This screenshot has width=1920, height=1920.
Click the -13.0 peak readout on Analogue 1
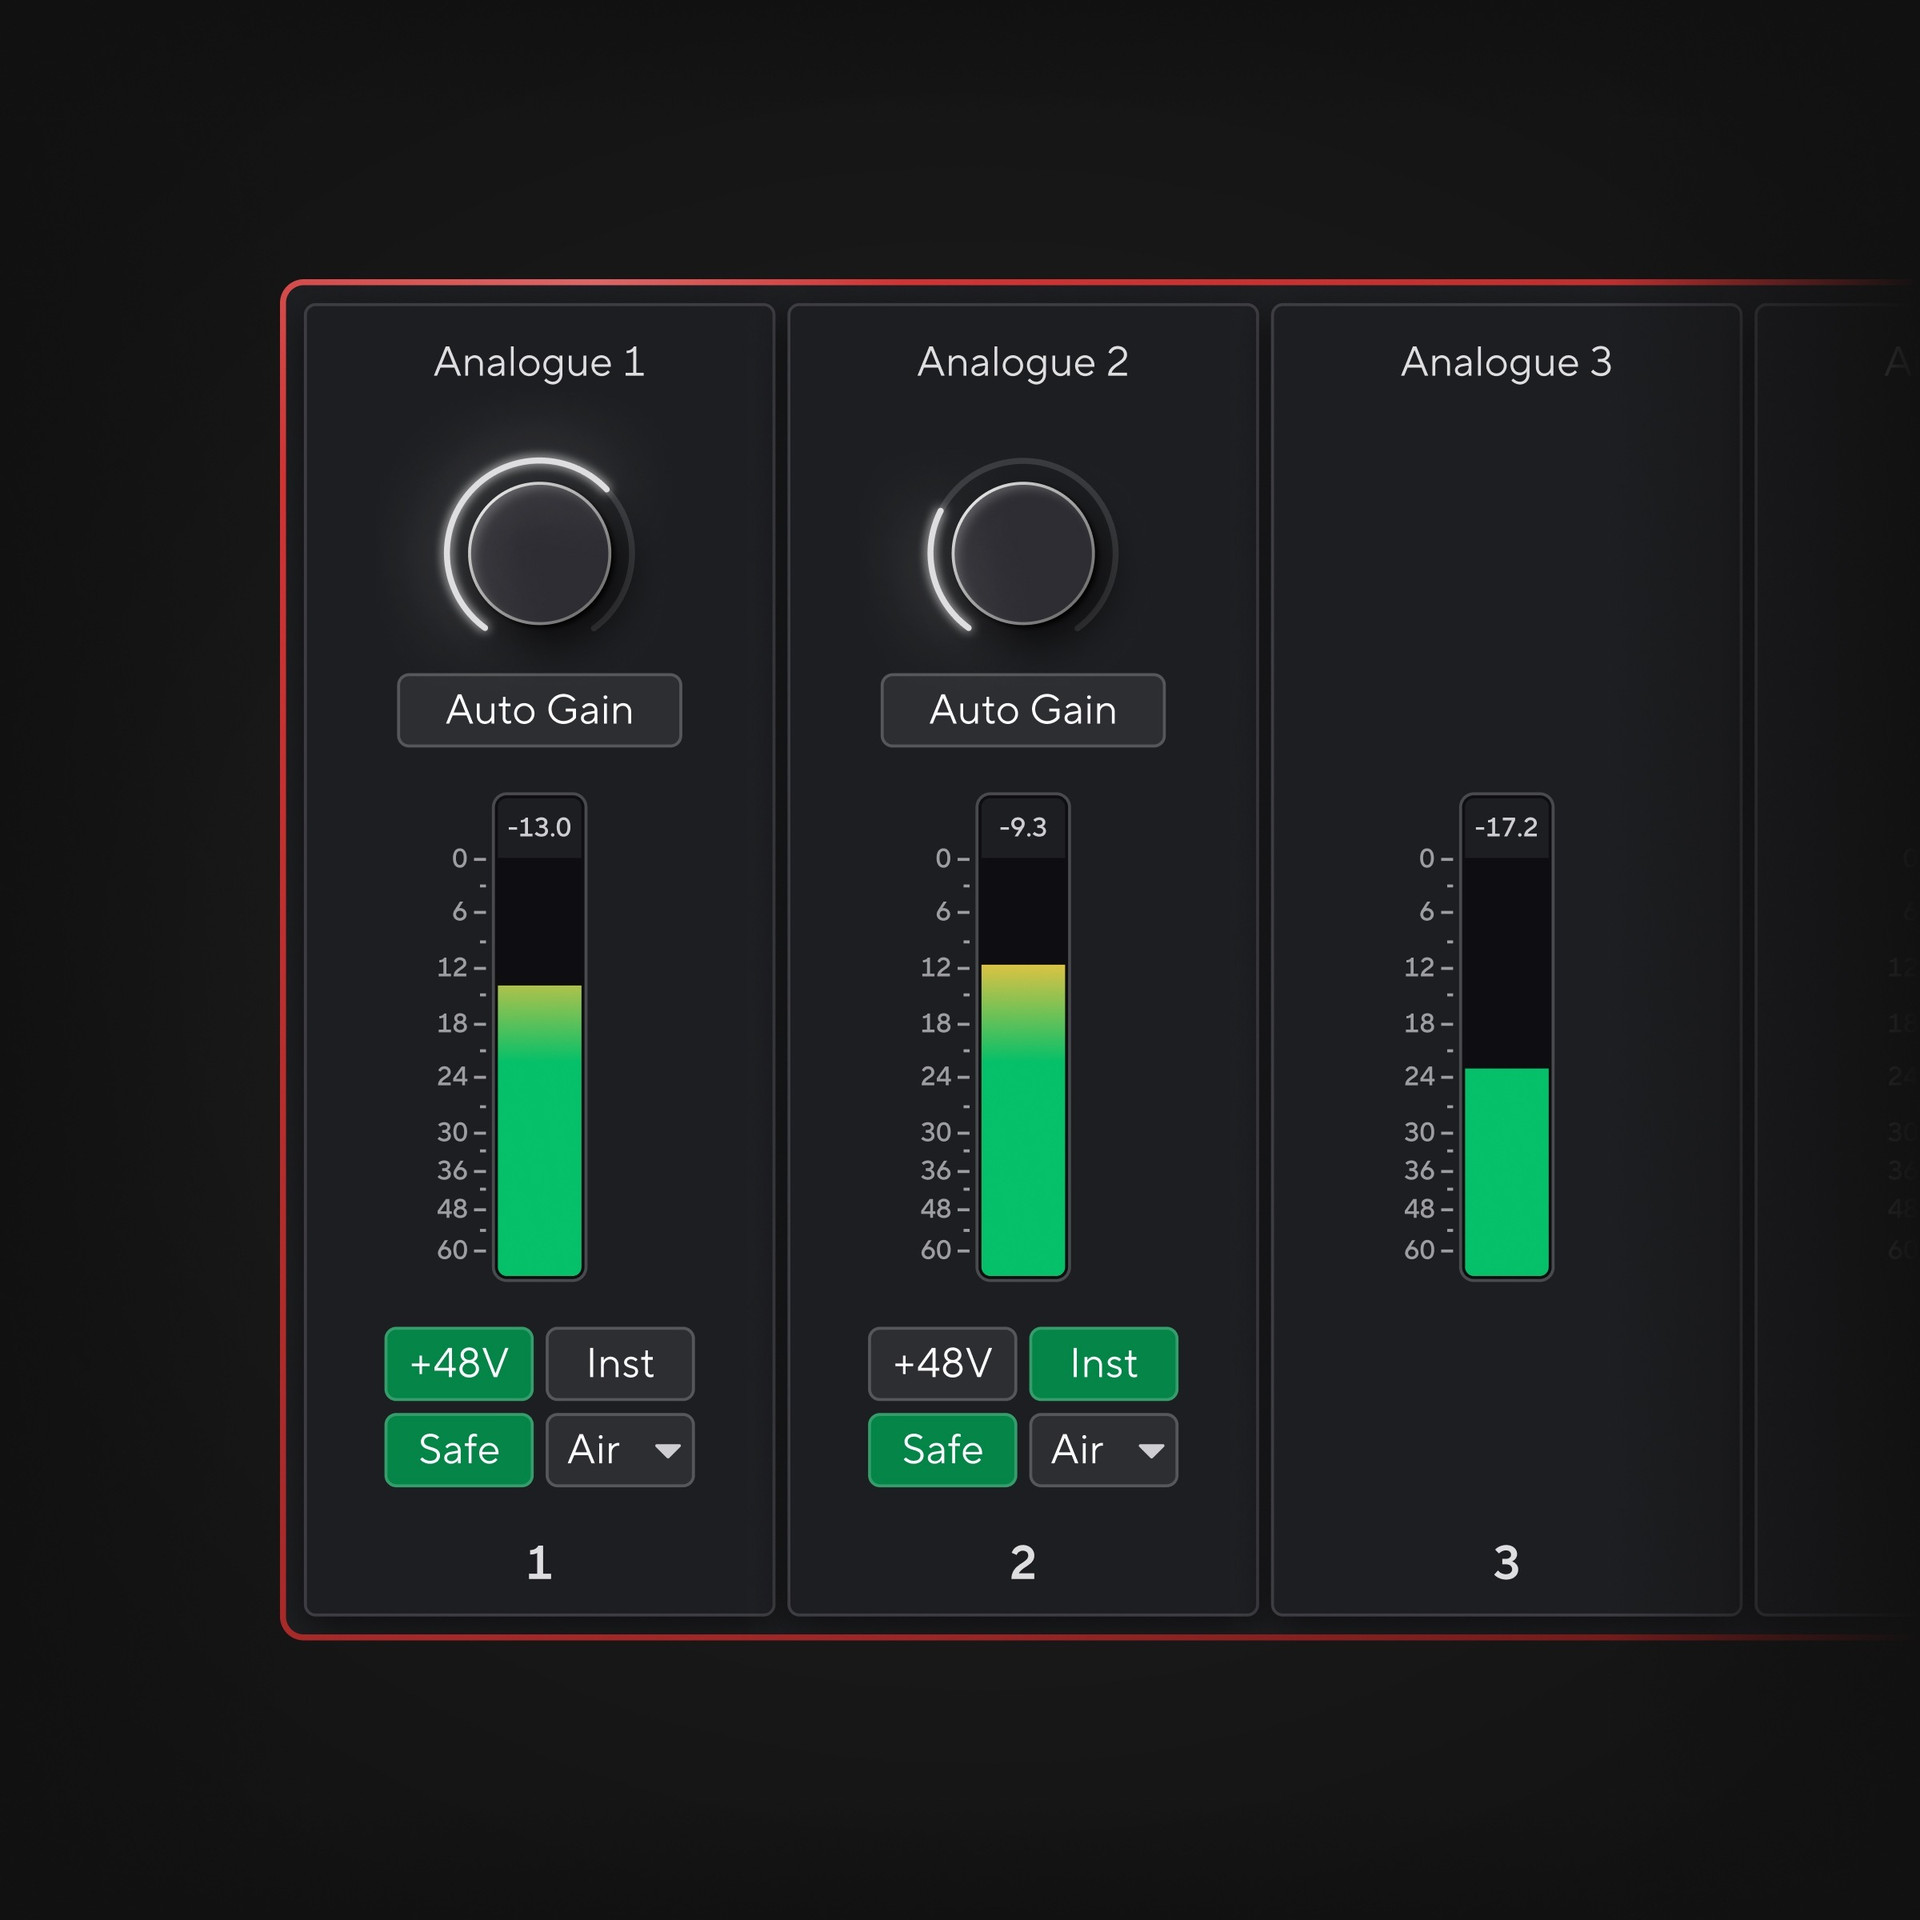point(540,827)
